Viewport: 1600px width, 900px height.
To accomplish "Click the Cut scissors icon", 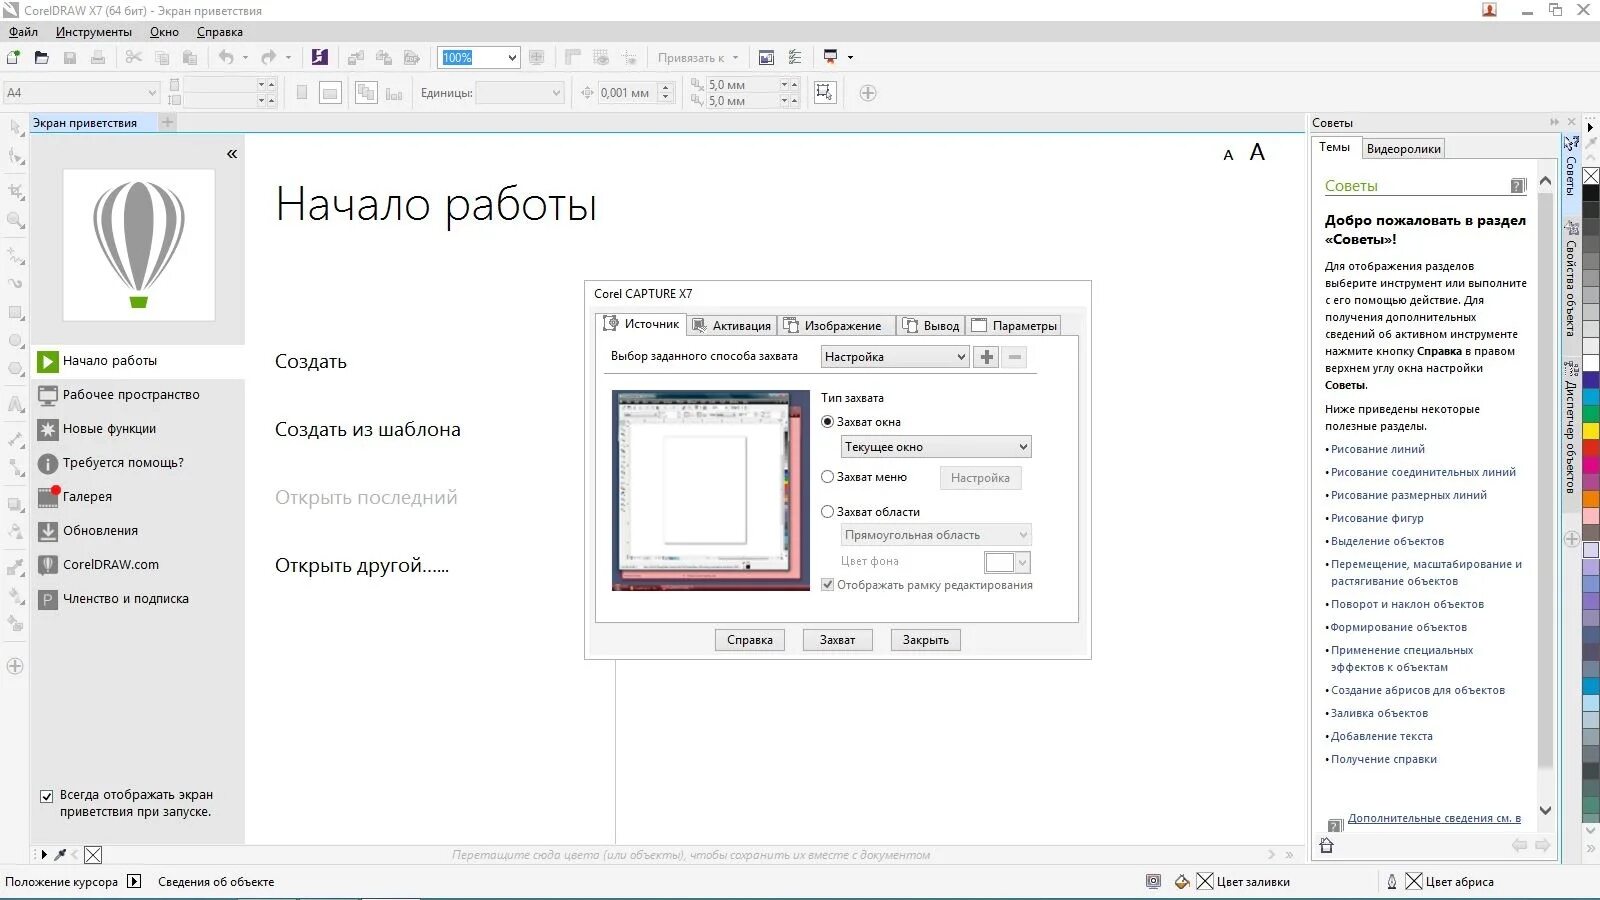I will (134, 57).
